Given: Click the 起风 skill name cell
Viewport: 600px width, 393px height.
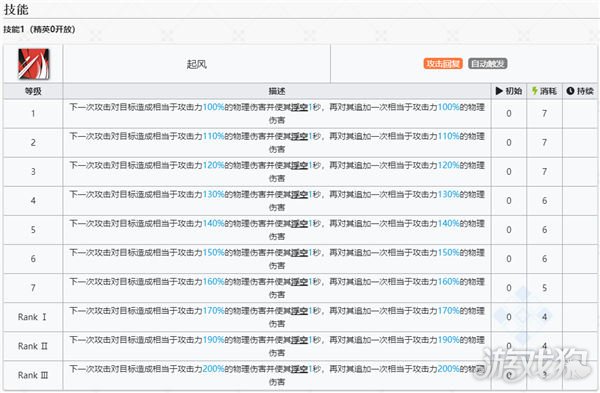Looking at the screenshot, I should (x=197, y=64).
